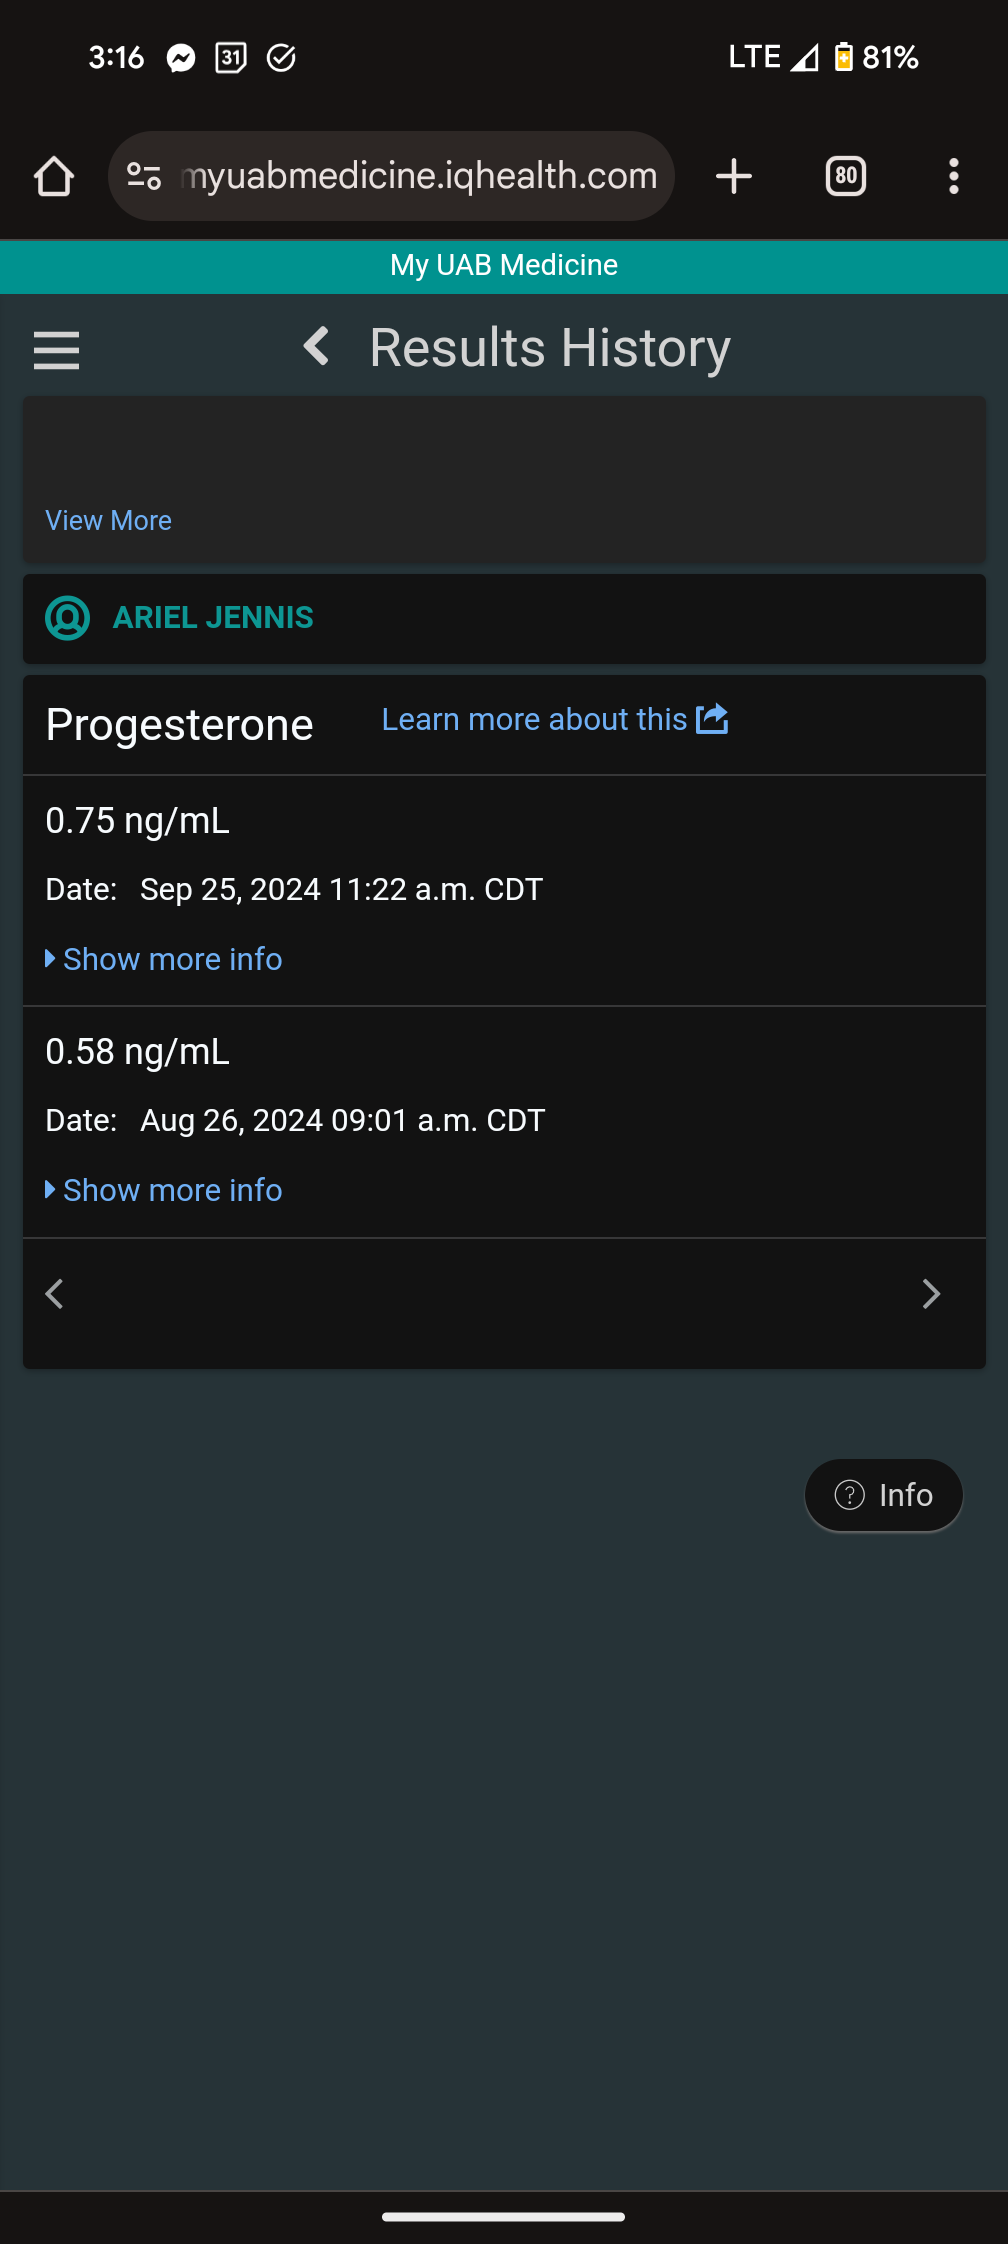Click the ARIEL JENNIS patient name
The width and height of the screenshot is (1008, 2244).
coord(213,618)
